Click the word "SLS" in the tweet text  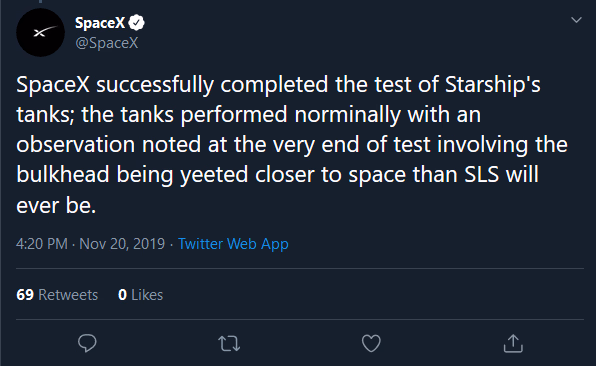point(481,174)
